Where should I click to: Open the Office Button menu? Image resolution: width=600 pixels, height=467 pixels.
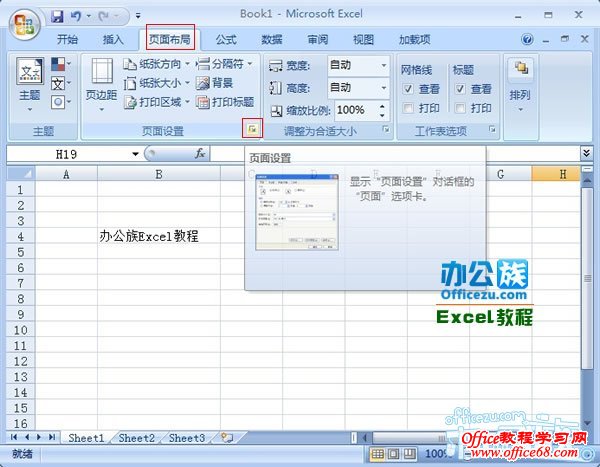click(24, 24)
